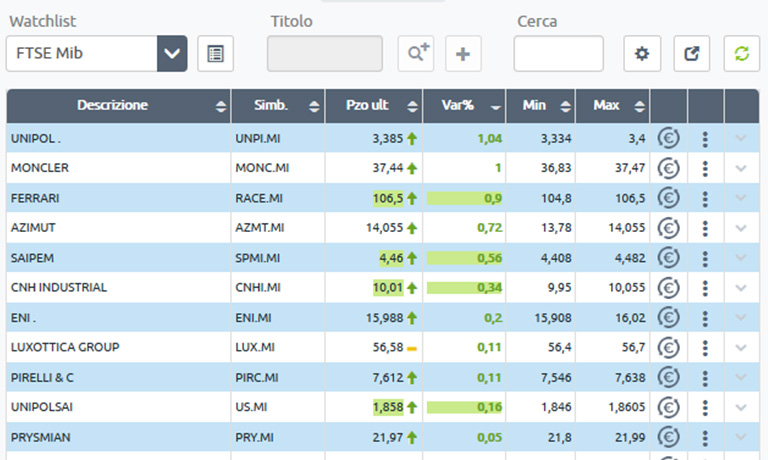Click the UNPI.MI symbol cell
The width and height of the screenshot is (768, 460).
(x=278, y=139)
